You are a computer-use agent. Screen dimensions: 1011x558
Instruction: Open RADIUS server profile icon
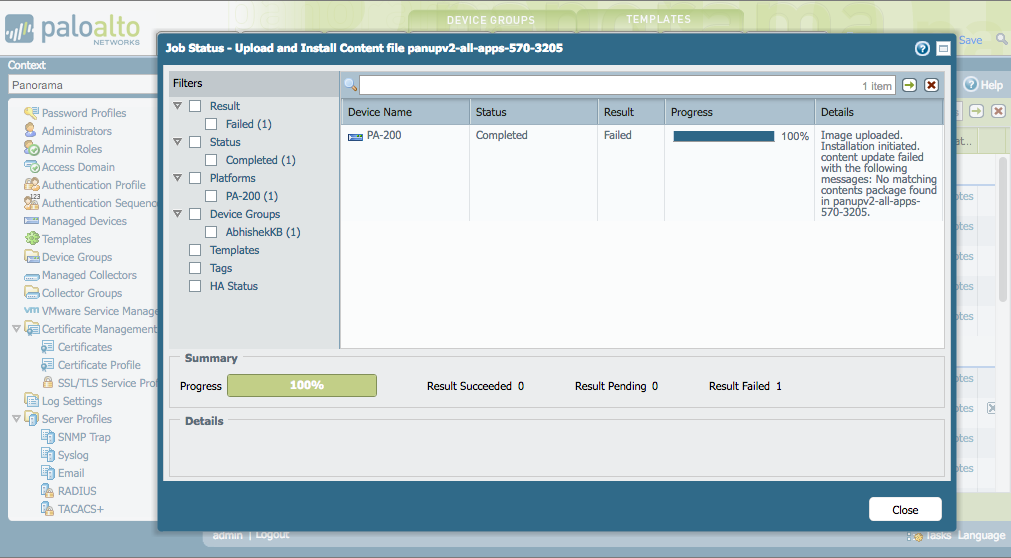pos(47,491)
